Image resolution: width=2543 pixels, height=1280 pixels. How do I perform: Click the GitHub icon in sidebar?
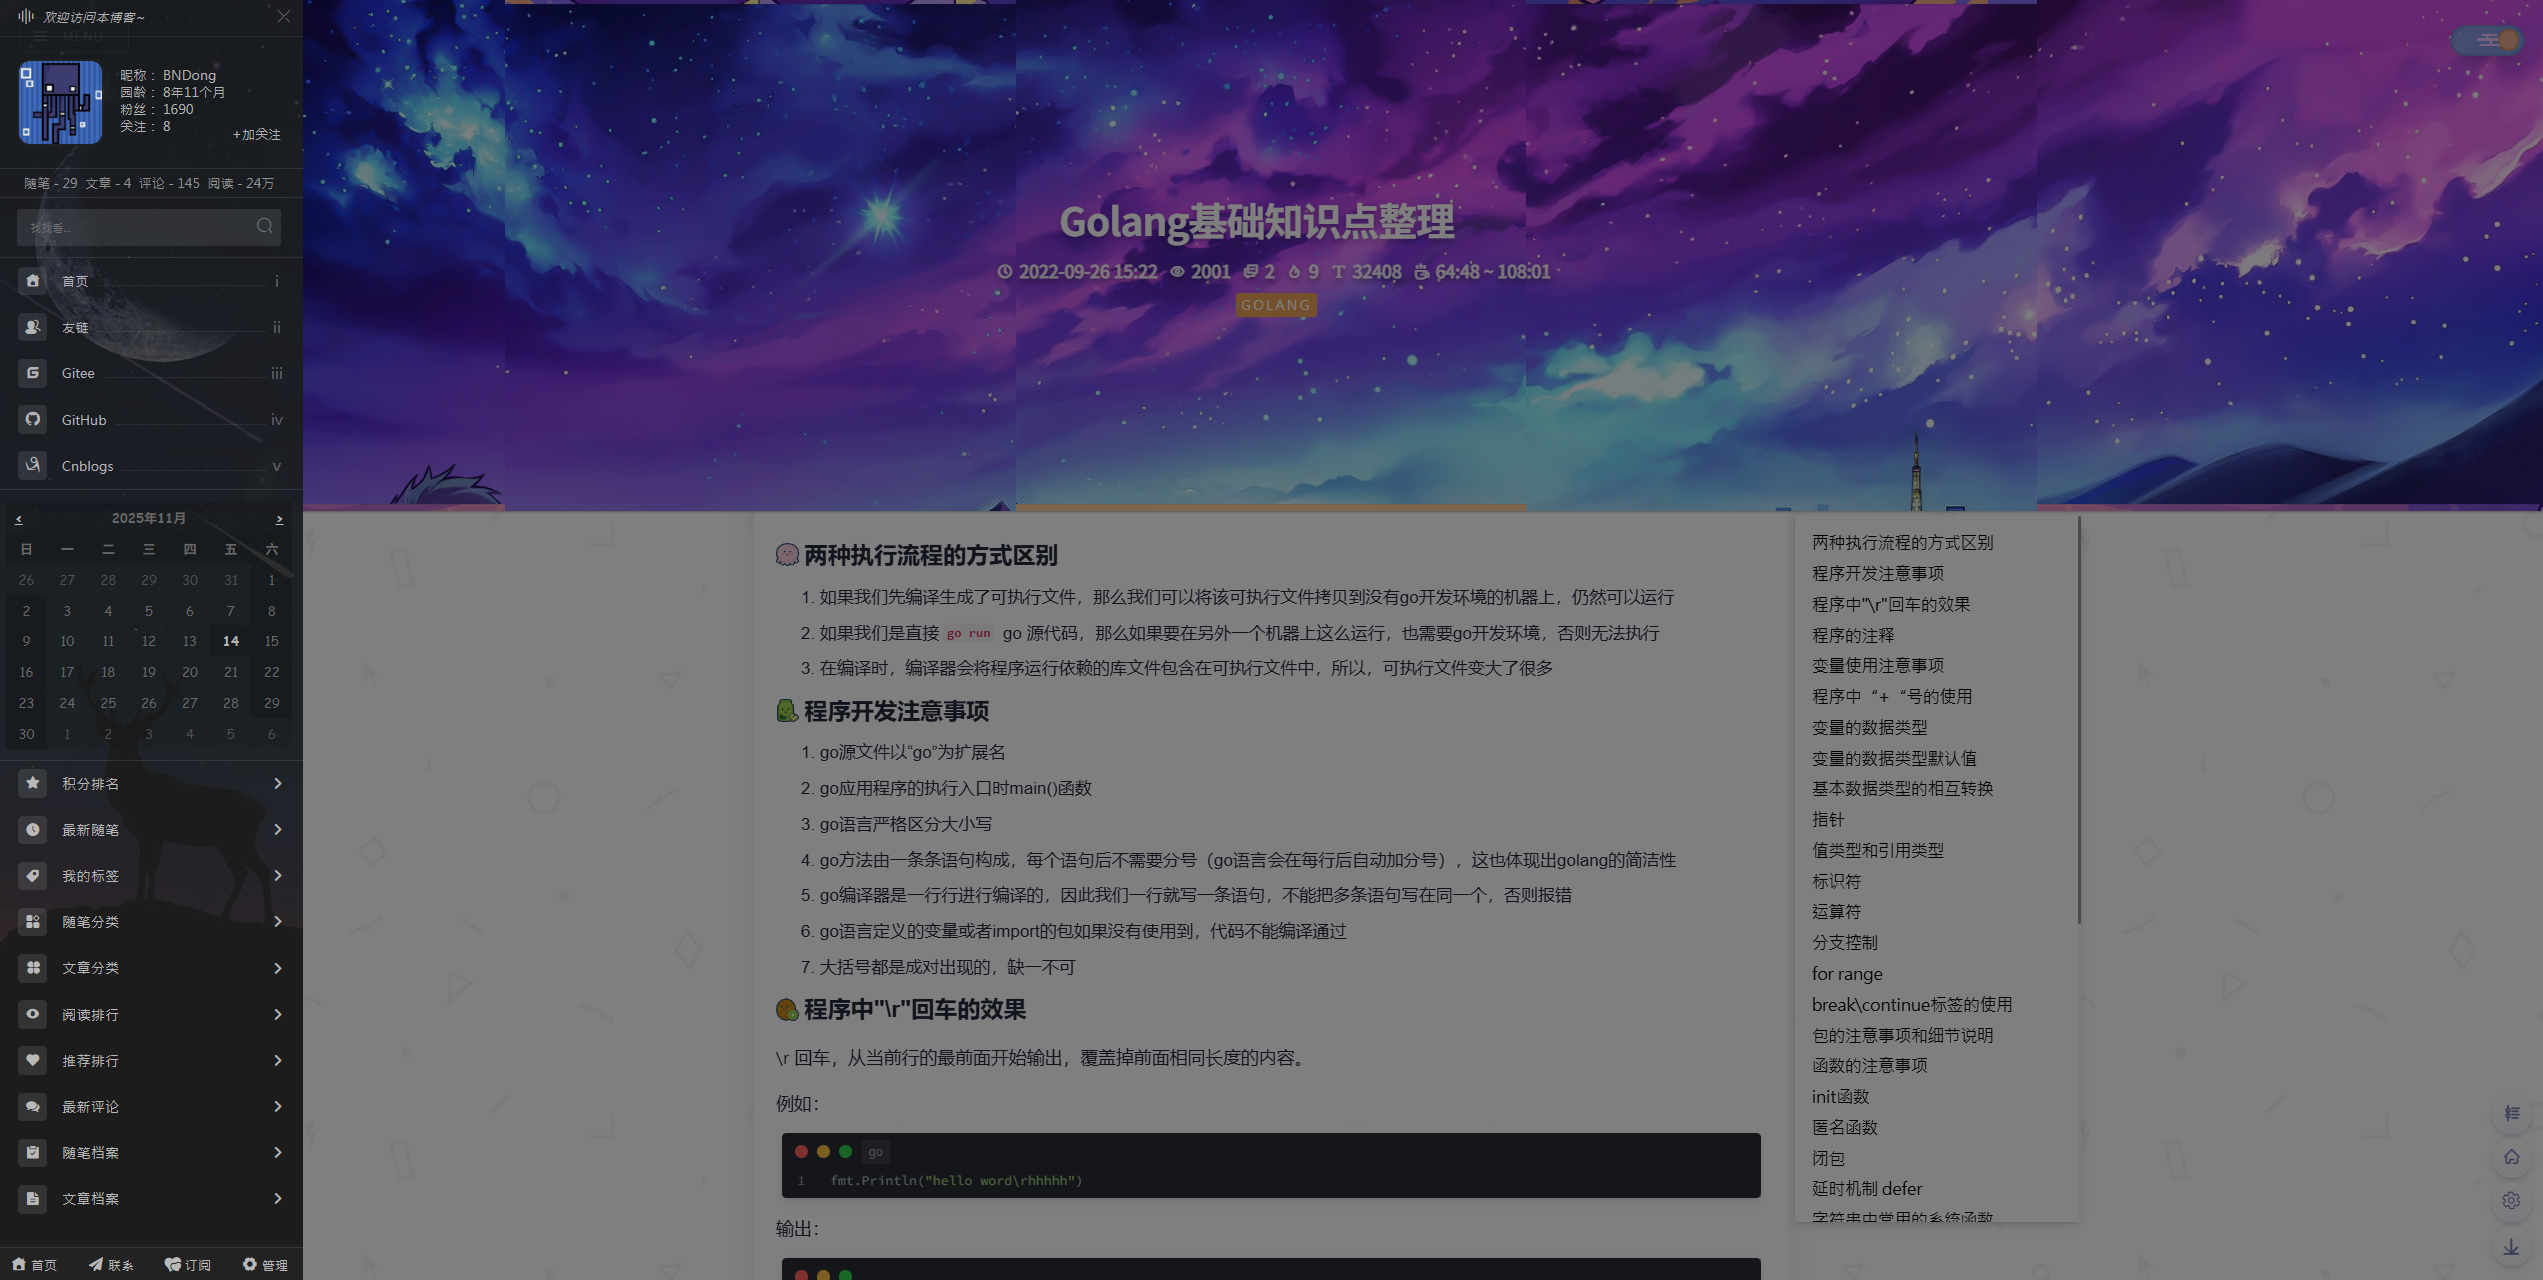tap(33, 419)
